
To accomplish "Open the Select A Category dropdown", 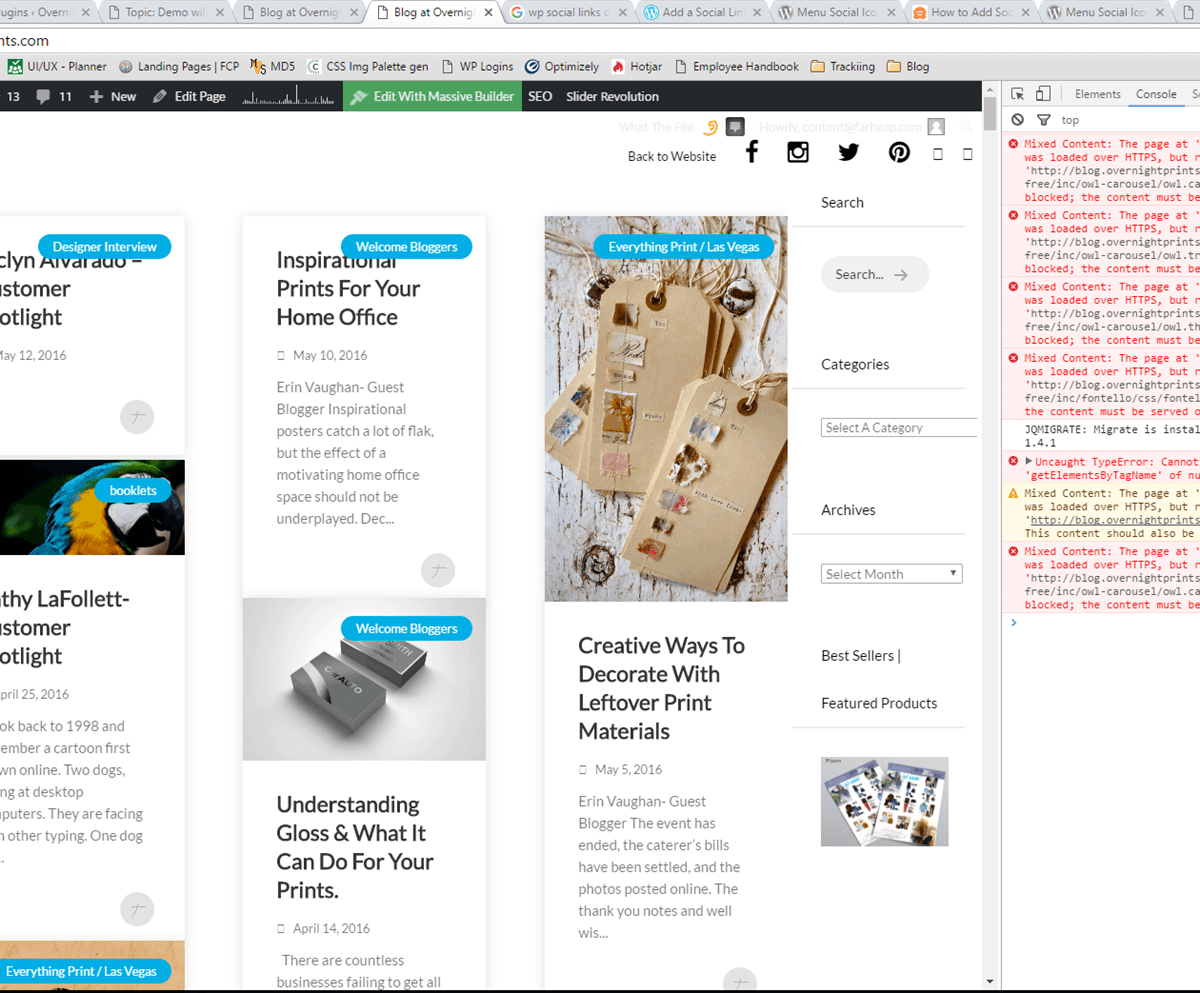I will coord(898,428).
